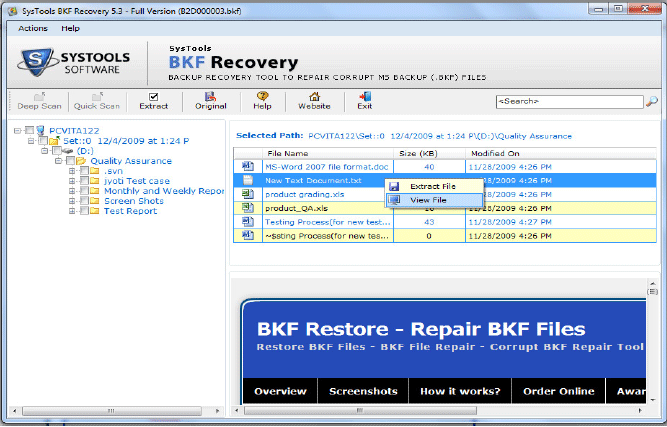
Task: Select the MS-Word 2007 file format.doc row
Action: [x=445, y=167]
